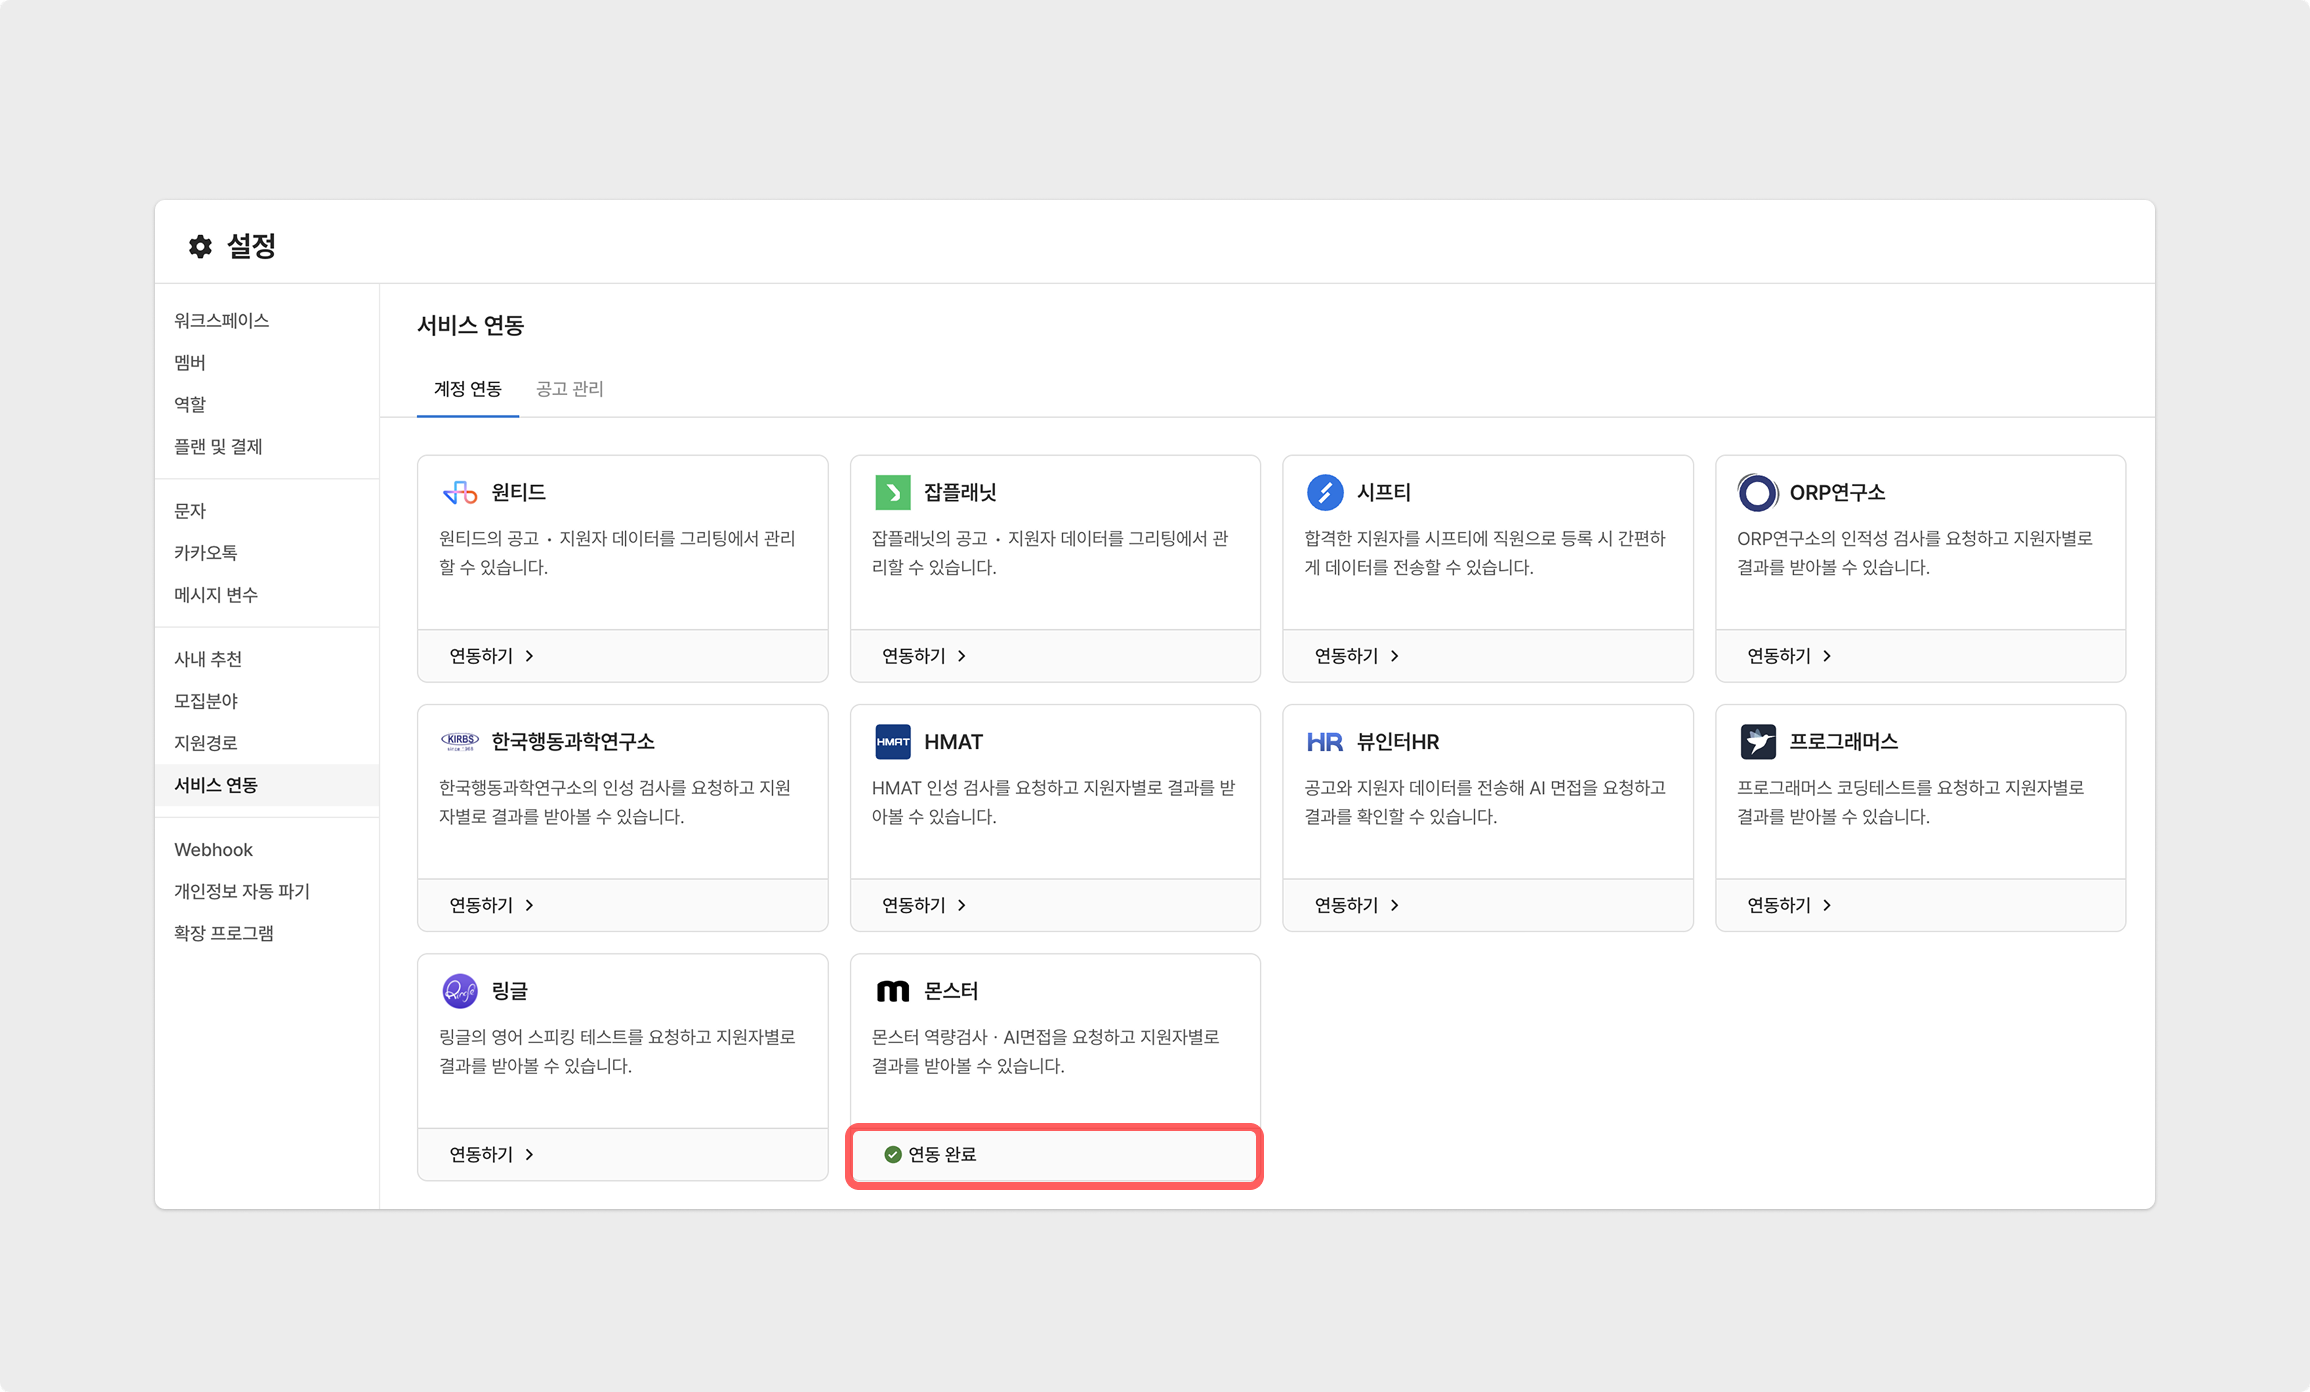Viewport: 2310px width, 1392px height.
Task: Open 플랜 및 결제 in the sidebar
Action: coord(218,447)
